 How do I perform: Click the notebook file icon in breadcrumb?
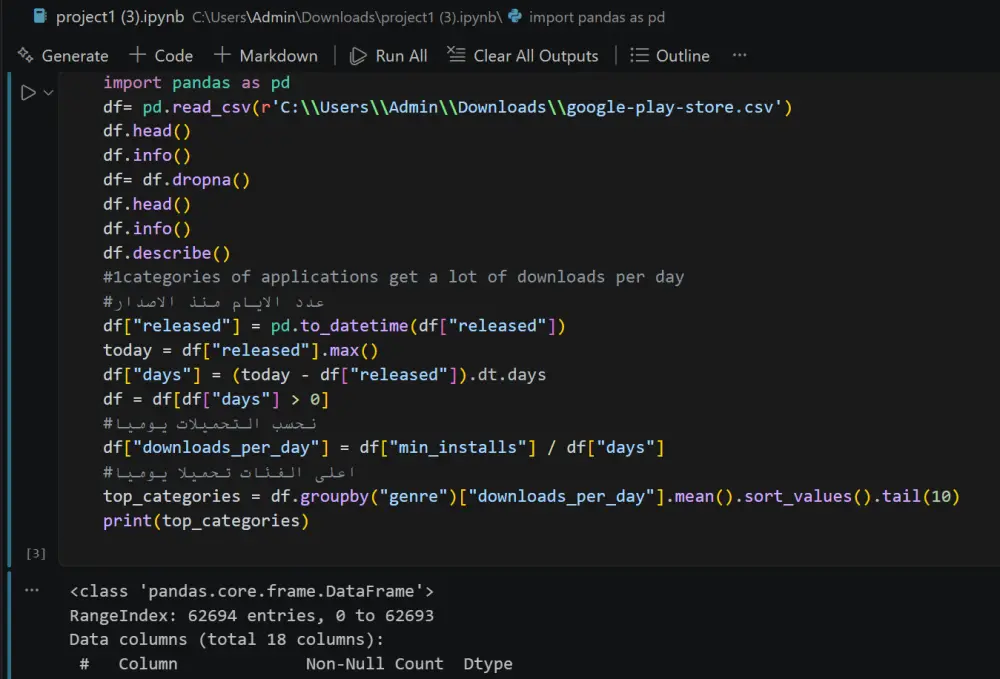(x=40, y=17)
